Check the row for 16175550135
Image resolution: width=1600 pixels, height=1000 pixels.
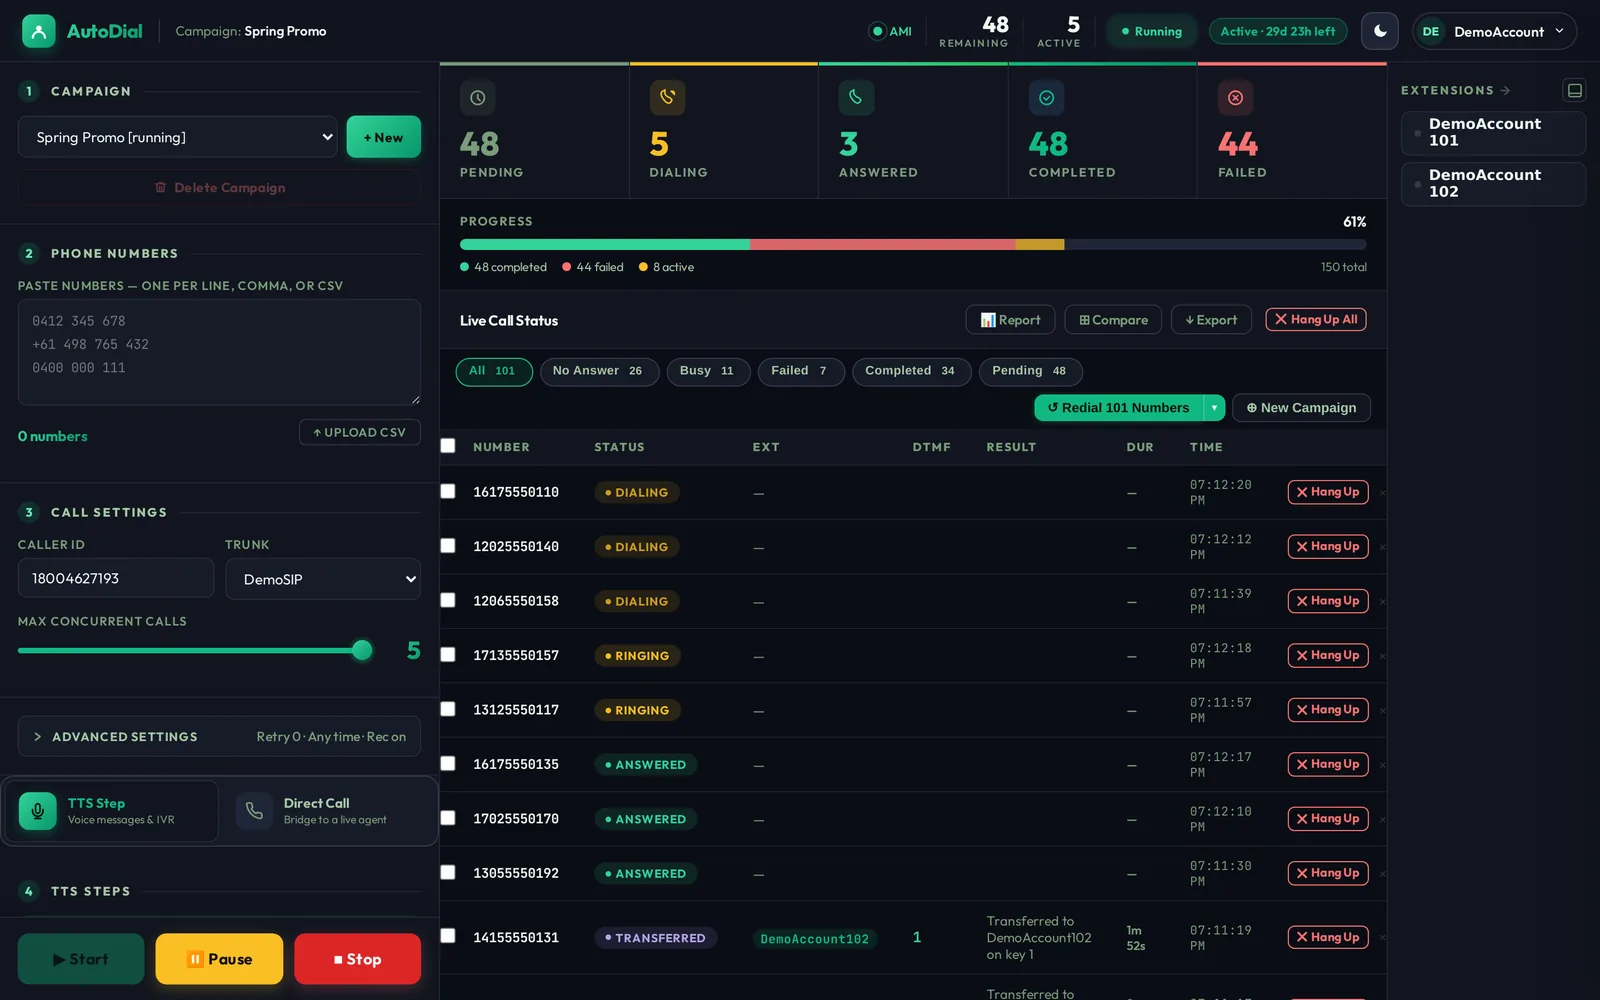click(448, 763)
